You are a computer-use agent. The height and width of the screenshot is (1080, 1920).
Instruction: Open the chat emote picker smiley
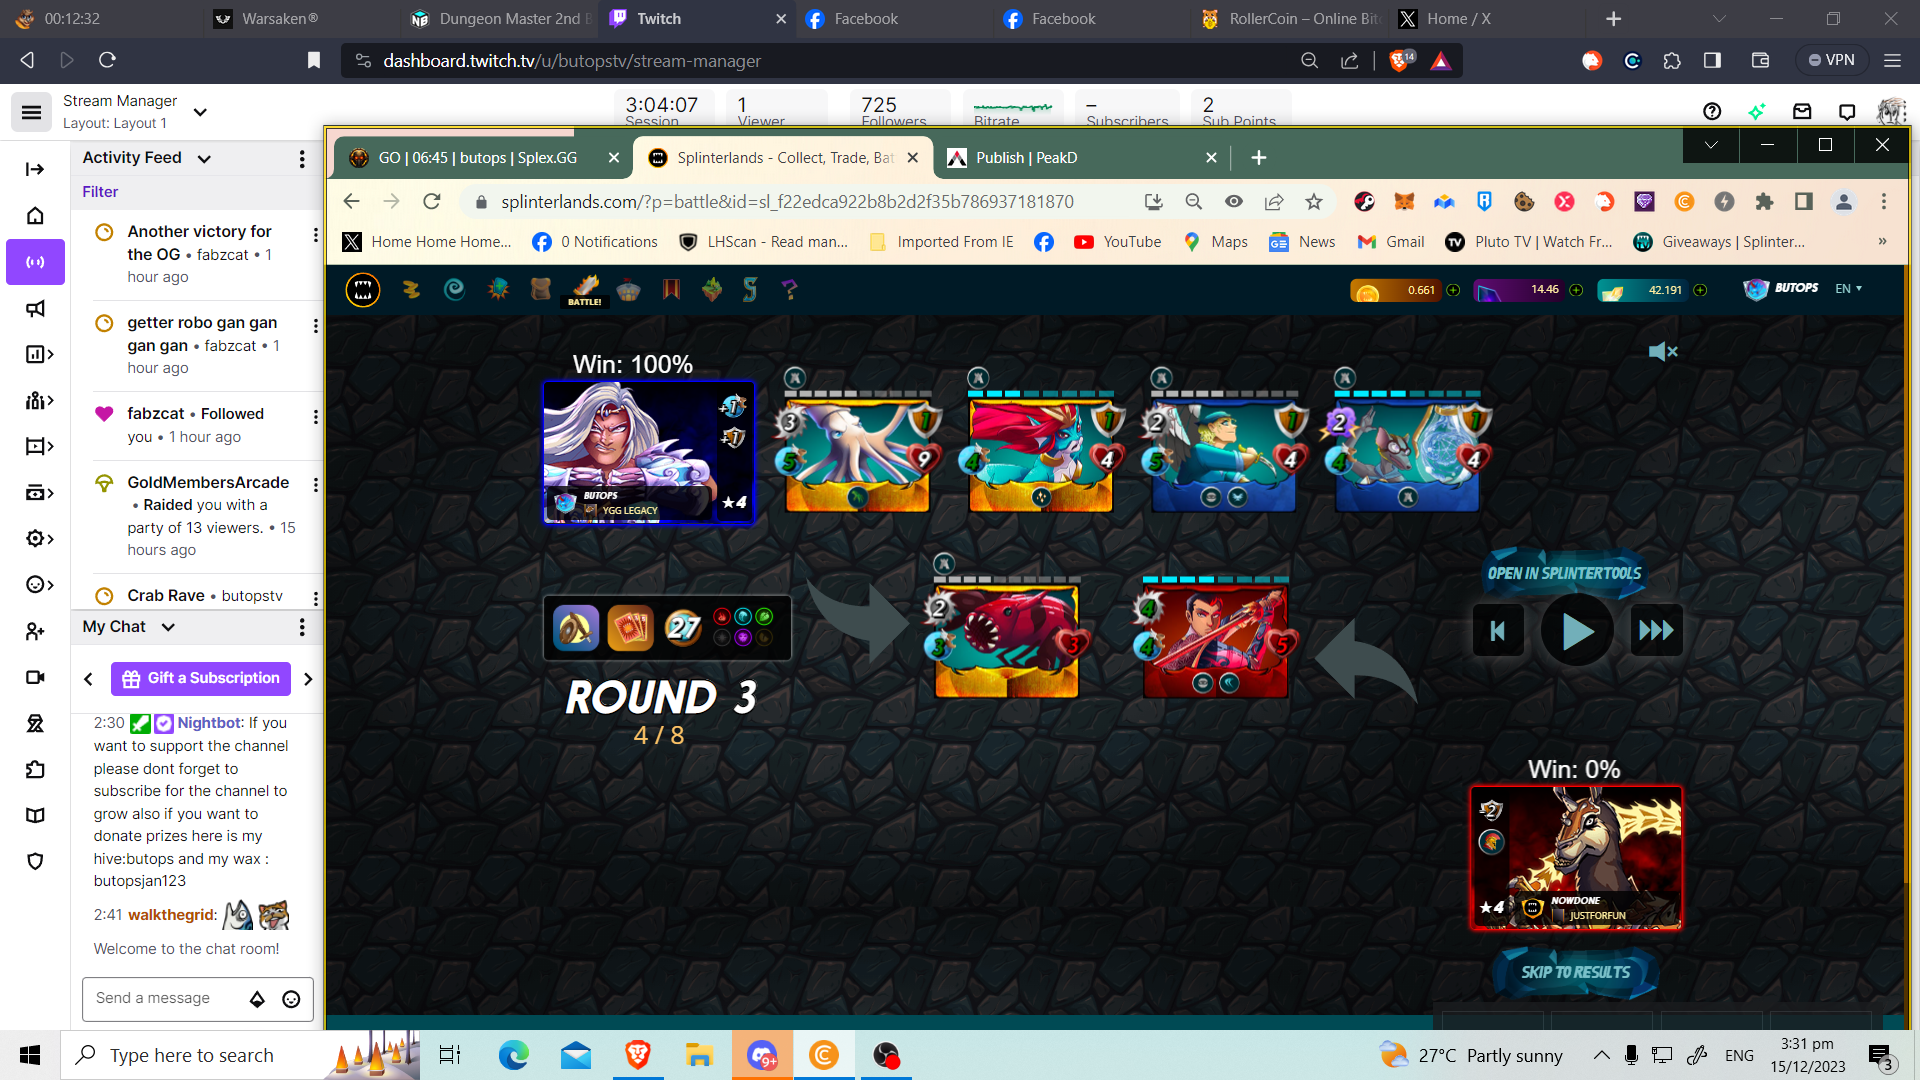click(x=291, y=999)
